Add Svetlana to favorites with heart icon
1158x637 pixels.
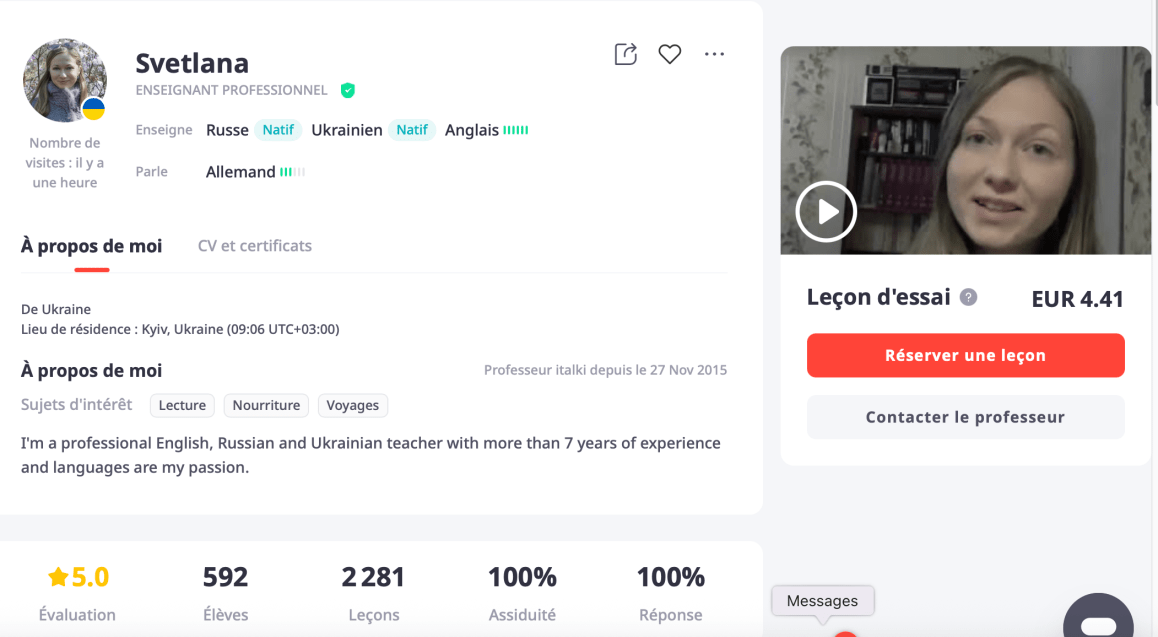click(x=670, y=54)
